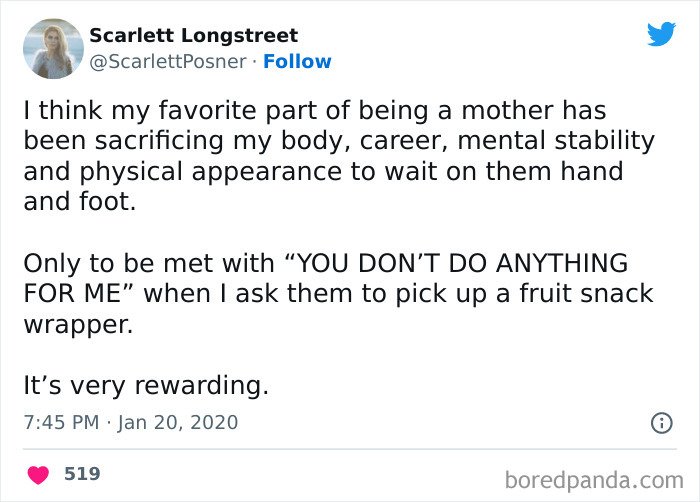
Task: Follow Scarlett Longstreet via Follow link
Action: click(297, 62)
